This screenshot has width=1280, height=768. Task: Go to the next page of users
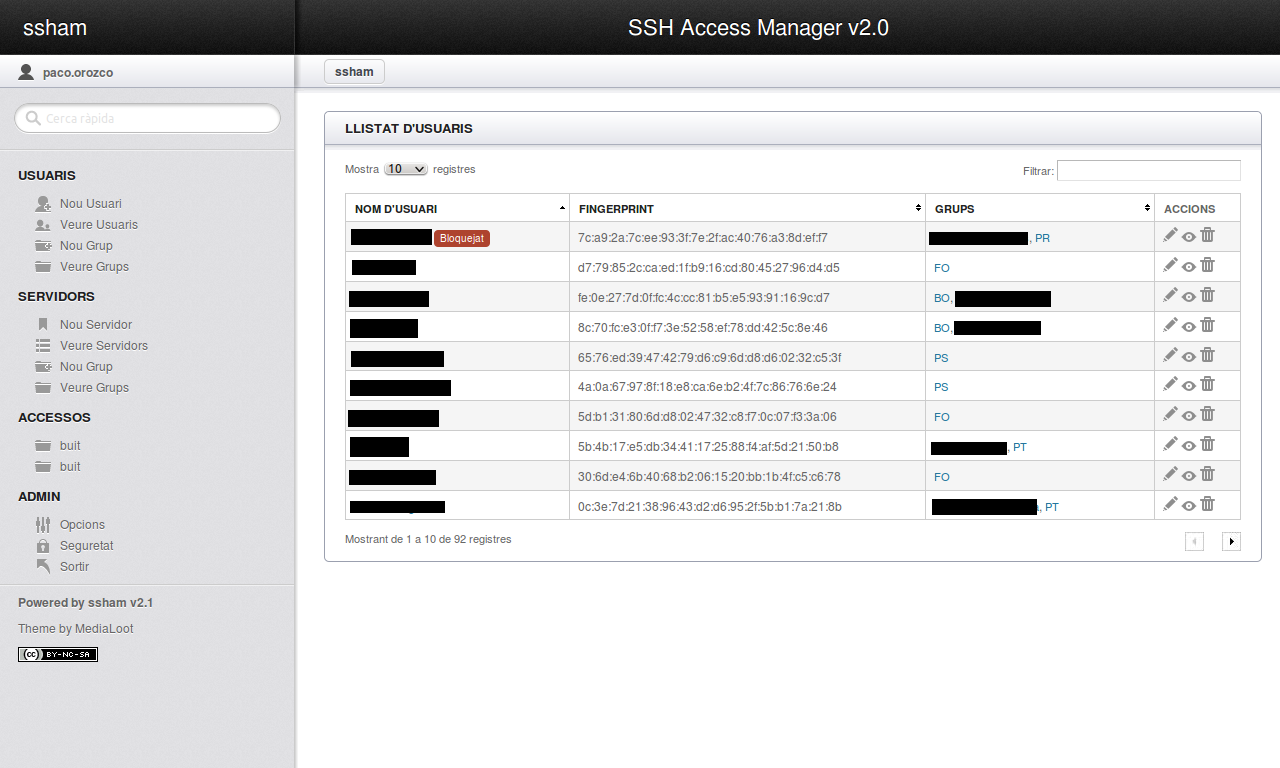(x=1231, y=541)
